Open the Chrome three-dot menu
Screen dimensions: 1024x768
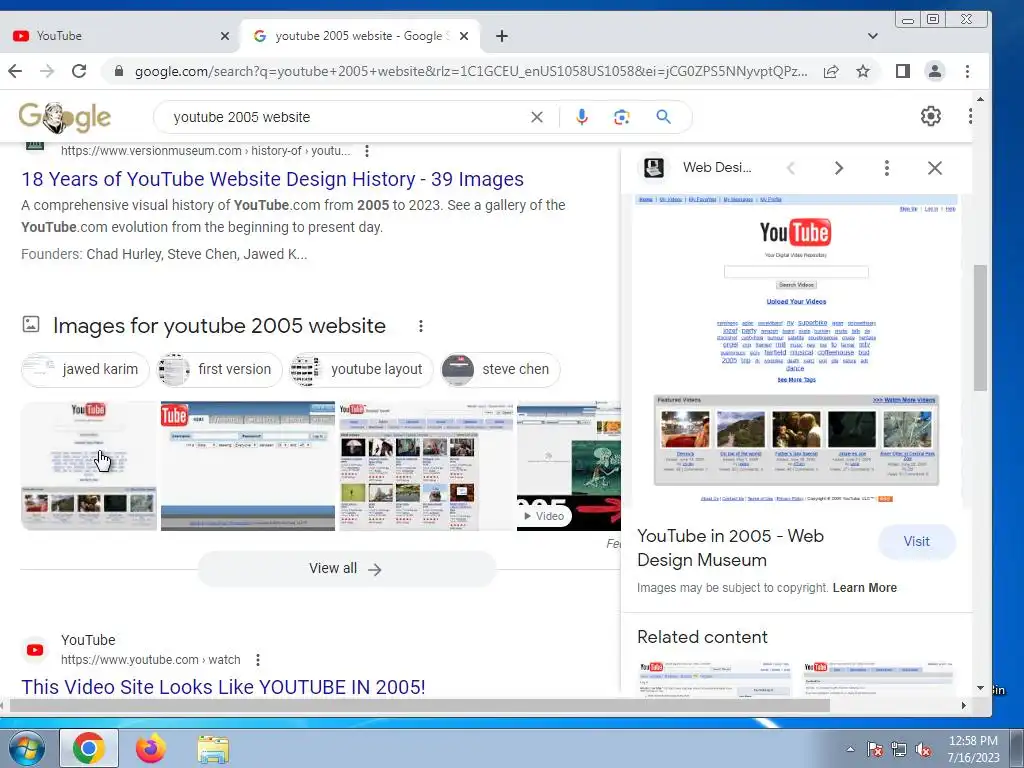(x=967, y=71)
